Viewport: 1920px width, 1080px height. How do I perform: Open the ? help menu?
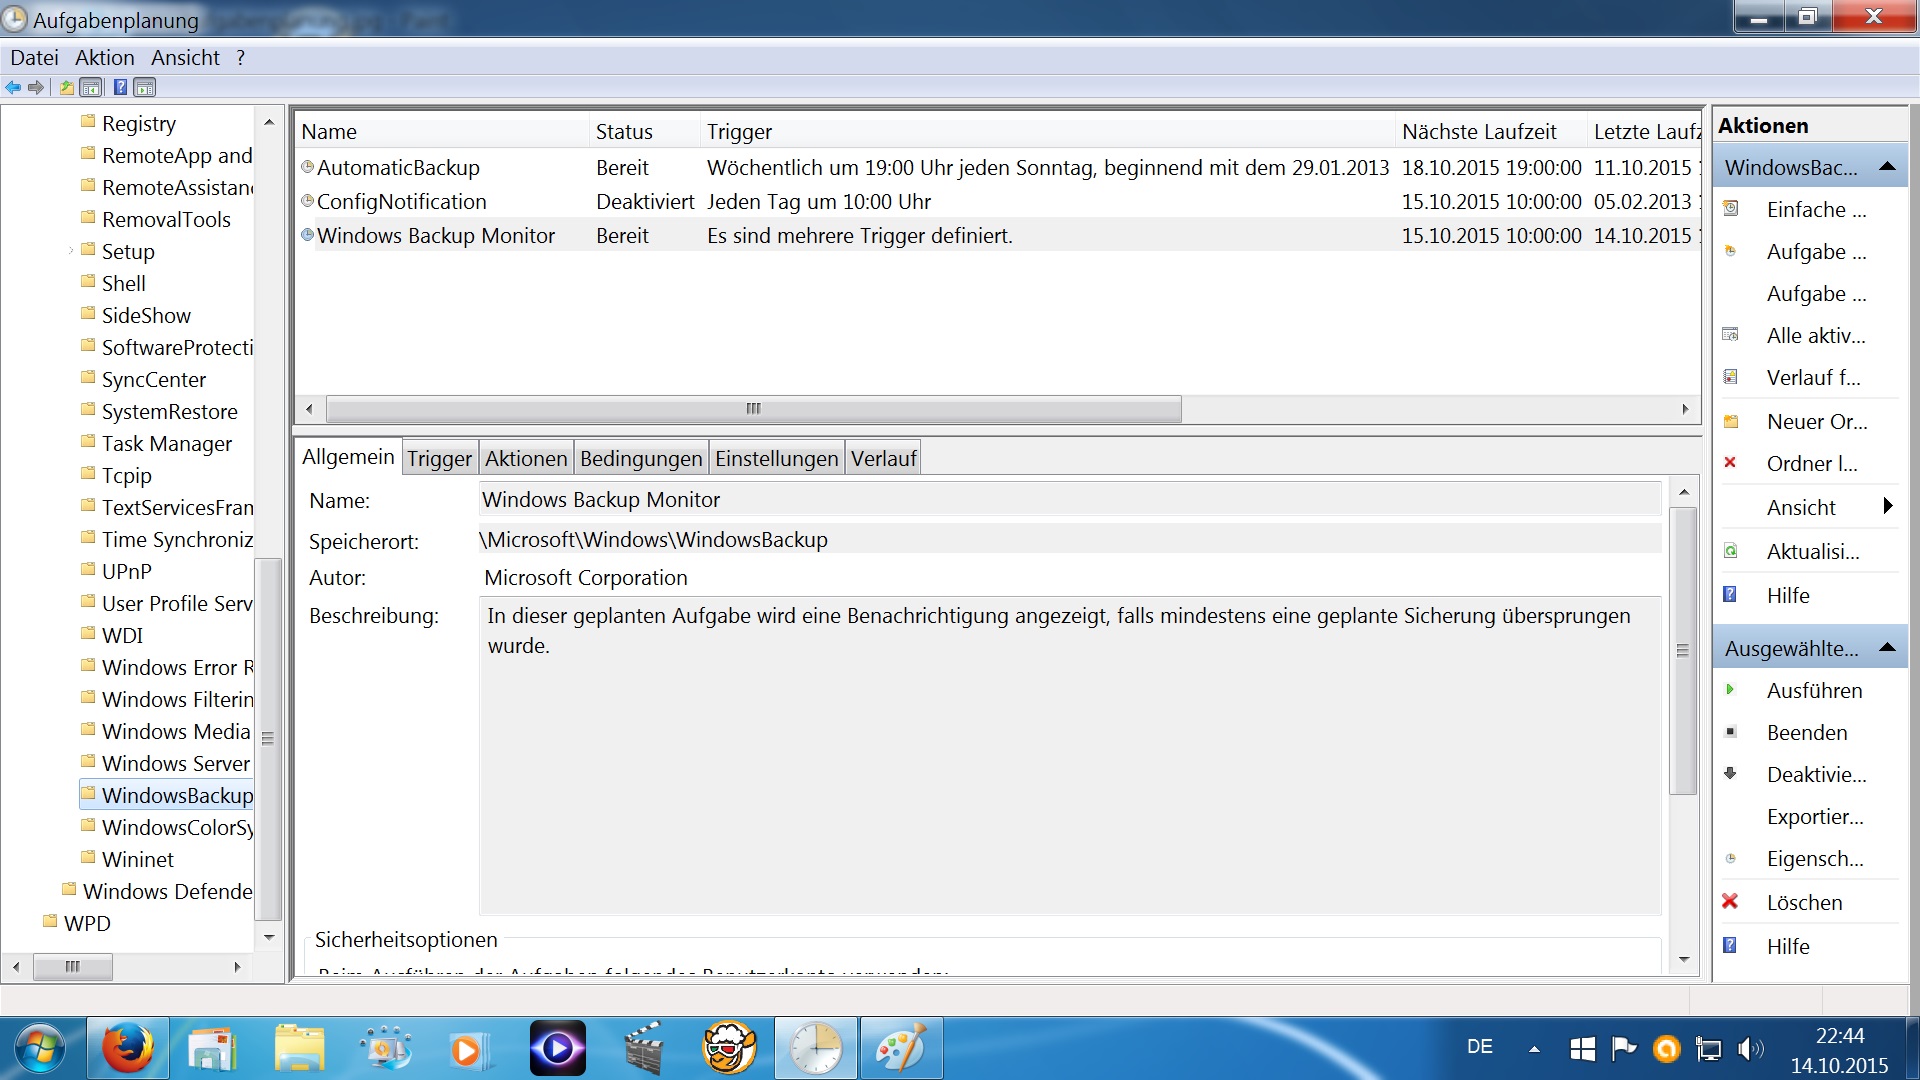tap(241, 58)
